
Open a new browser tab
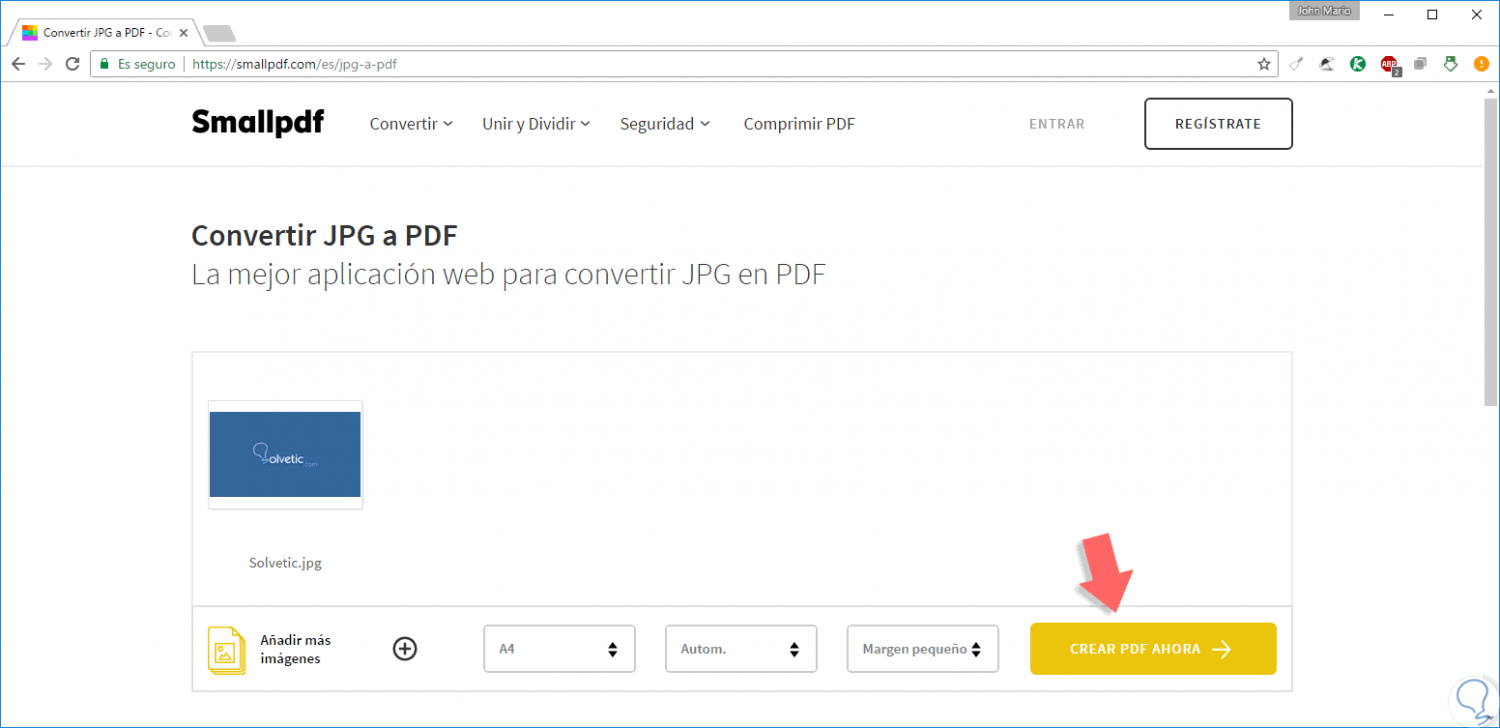point(219,33)
